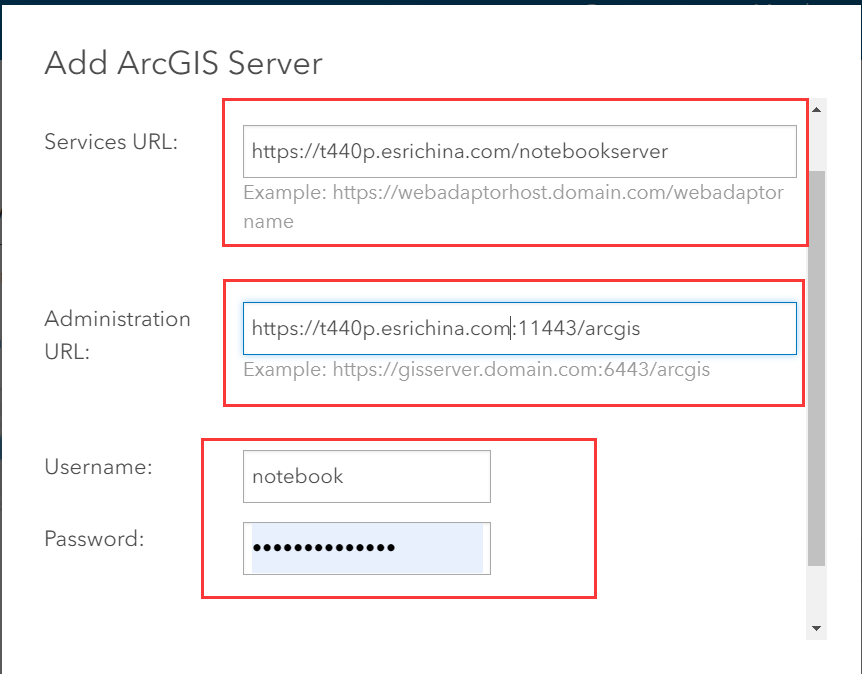The image size is (862, 674).
Task: Place cursor in highlighted Administration URL field
Action: tap(519, 327)
